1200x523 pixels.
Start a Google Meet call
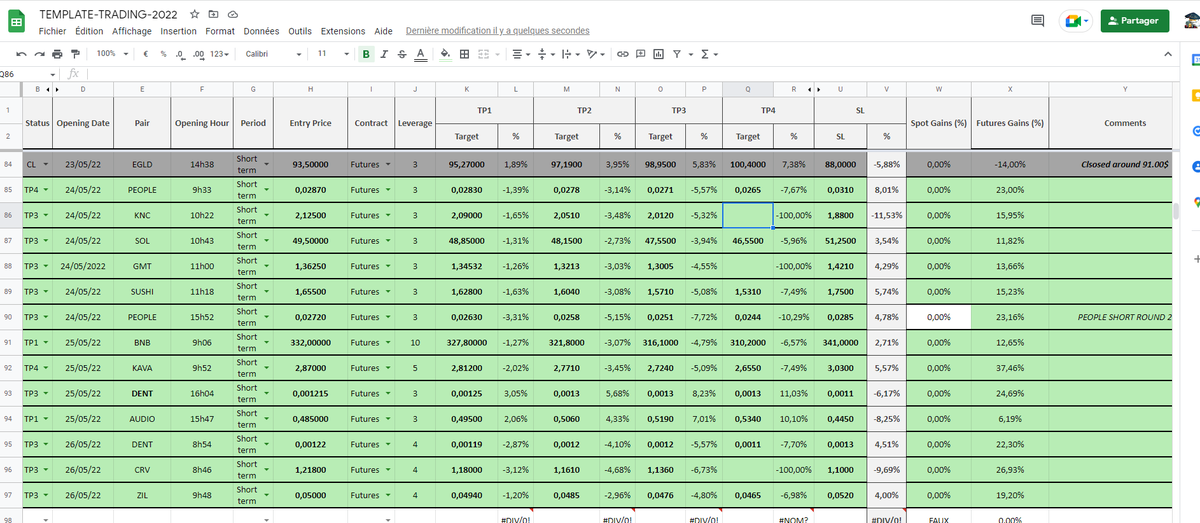click(x=1076, y=20)
